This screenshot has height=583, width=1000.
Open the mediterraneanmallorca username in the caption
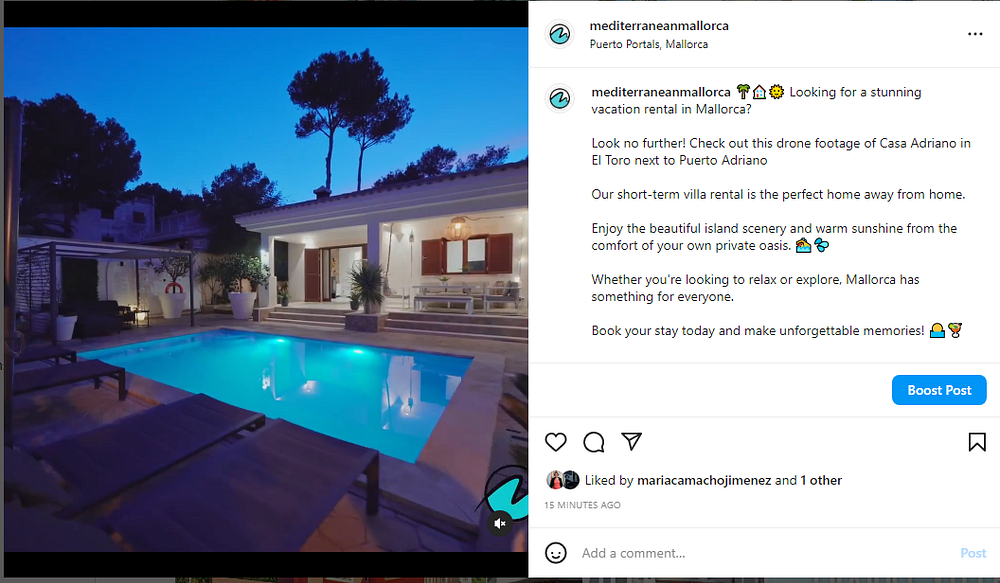tap(661, 92)
